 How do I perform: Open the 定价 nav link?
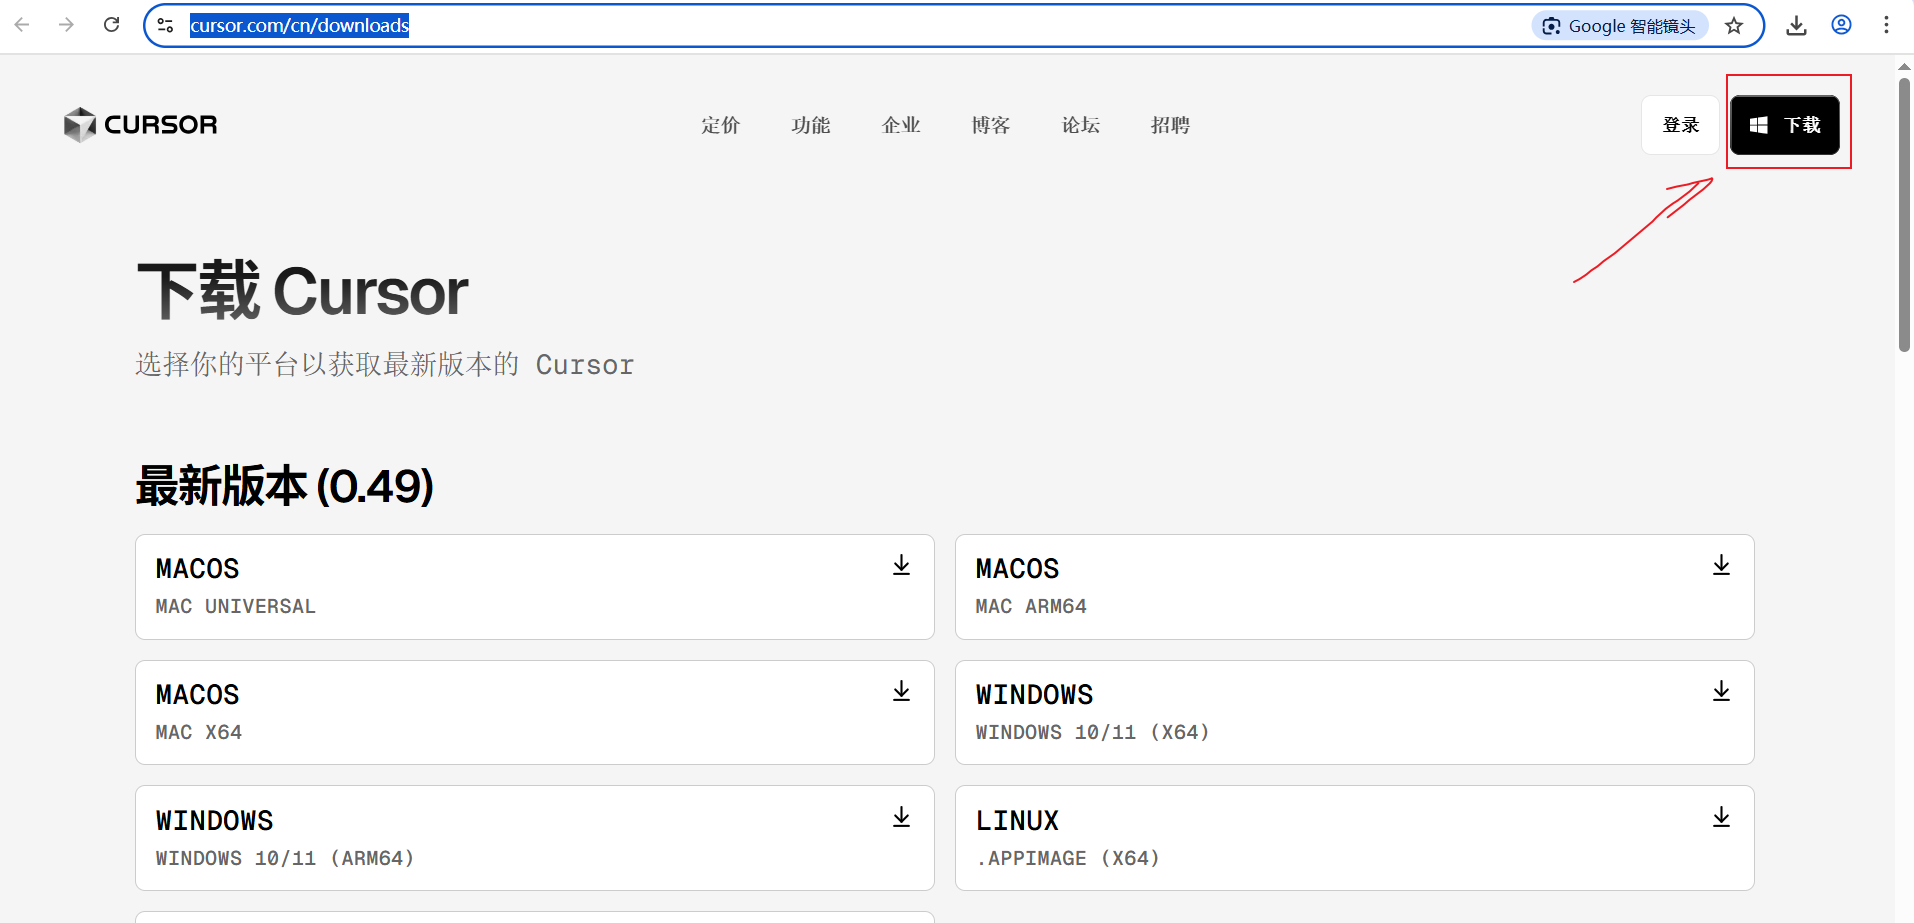(720, 125)
